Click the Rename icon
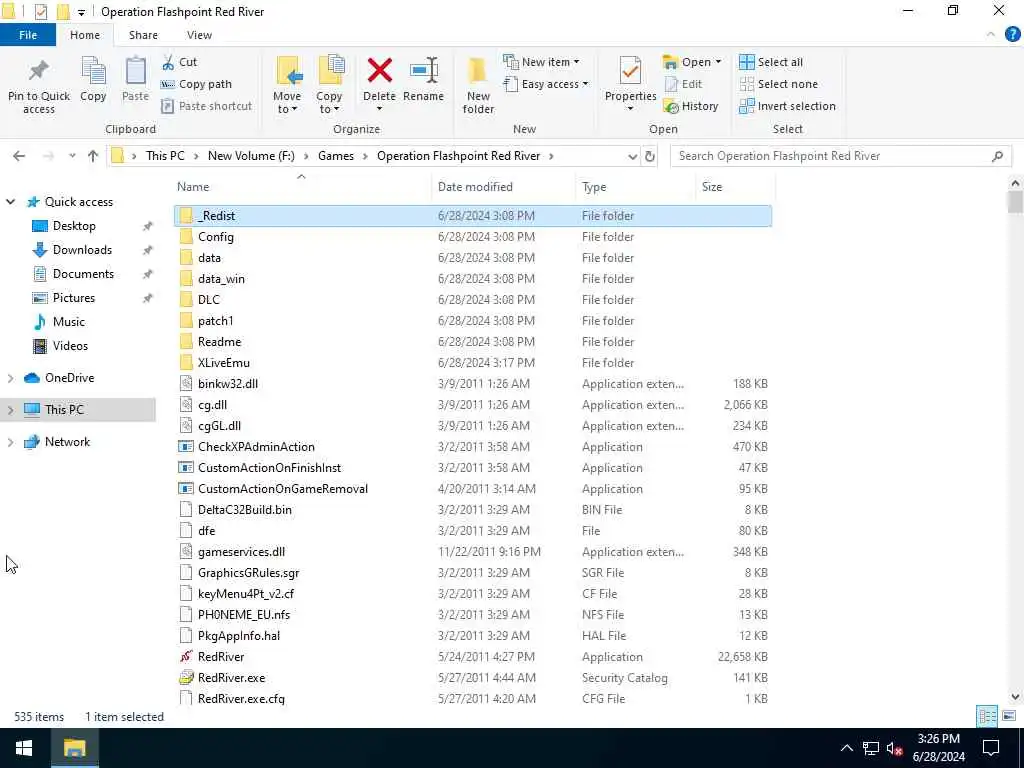This screenshot has height=768, width=1024. 423,71
